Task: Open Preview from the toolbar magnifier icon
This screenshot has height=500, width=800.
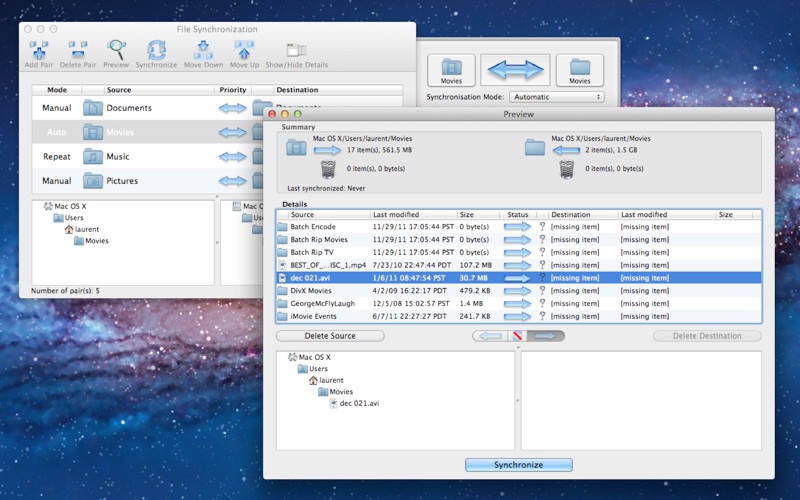Action: coord(116,50)
